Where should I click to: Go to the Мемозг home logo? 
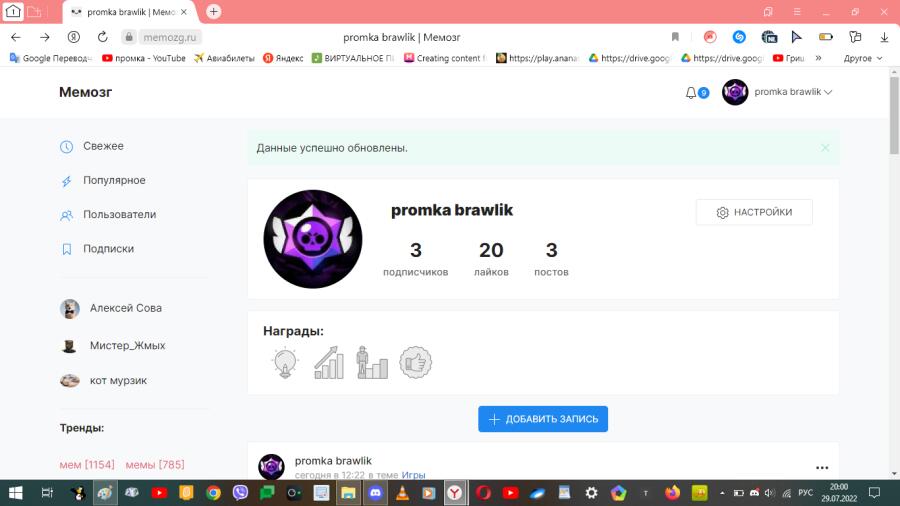pyautogui.click(x=86, y=92)
